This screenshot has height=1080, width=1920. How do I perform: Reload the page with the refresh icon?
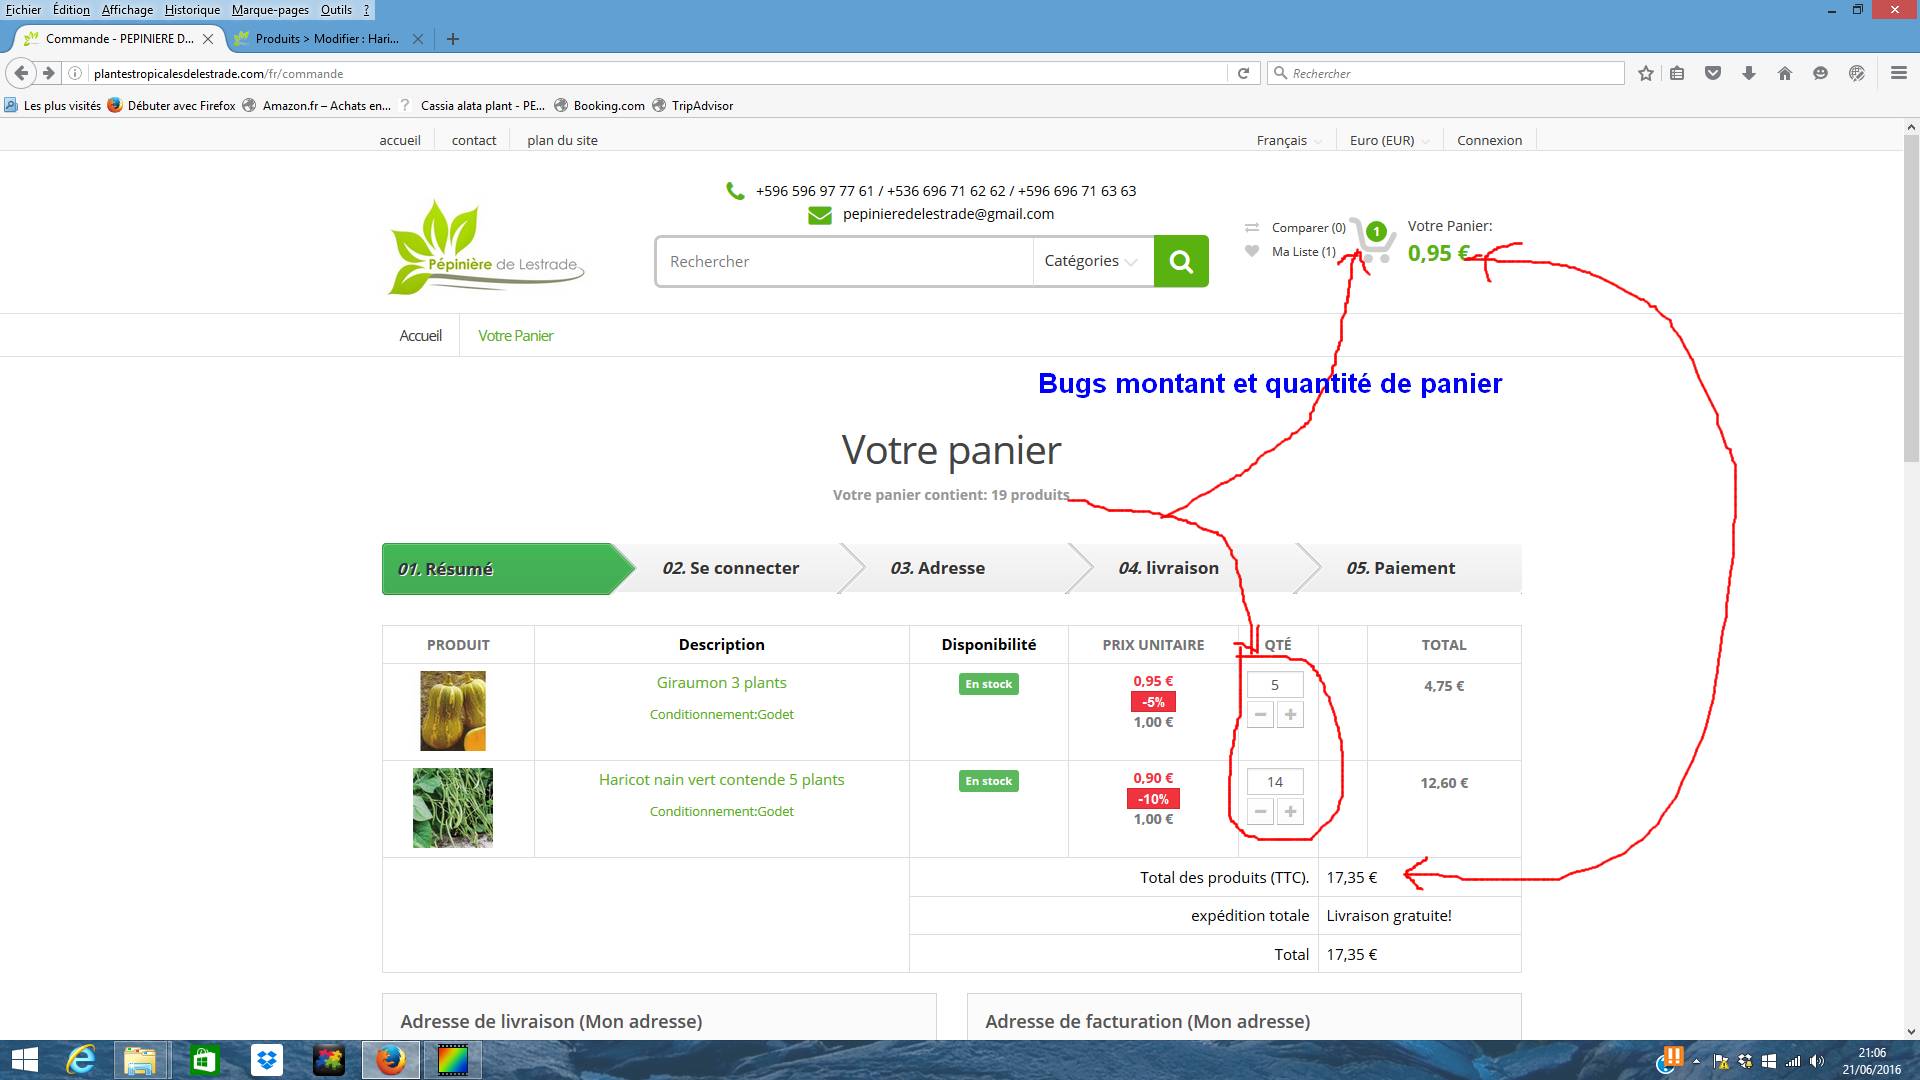(x=1243, y=73)
